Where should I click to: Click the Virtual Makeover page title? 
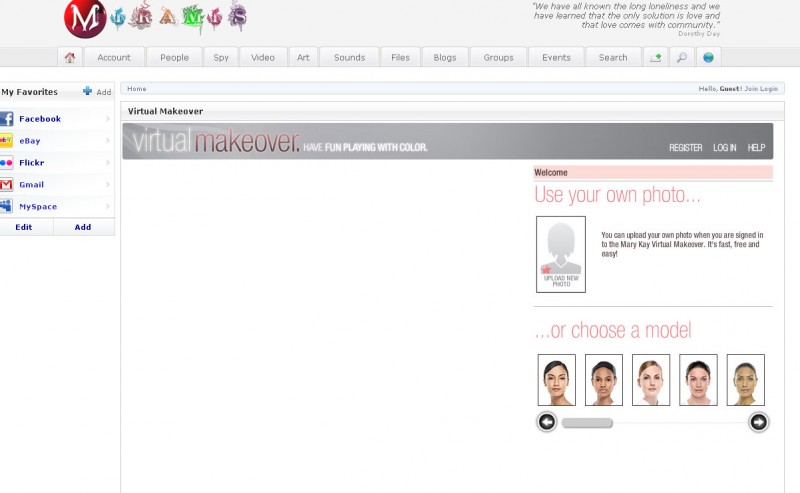[165, 111]
